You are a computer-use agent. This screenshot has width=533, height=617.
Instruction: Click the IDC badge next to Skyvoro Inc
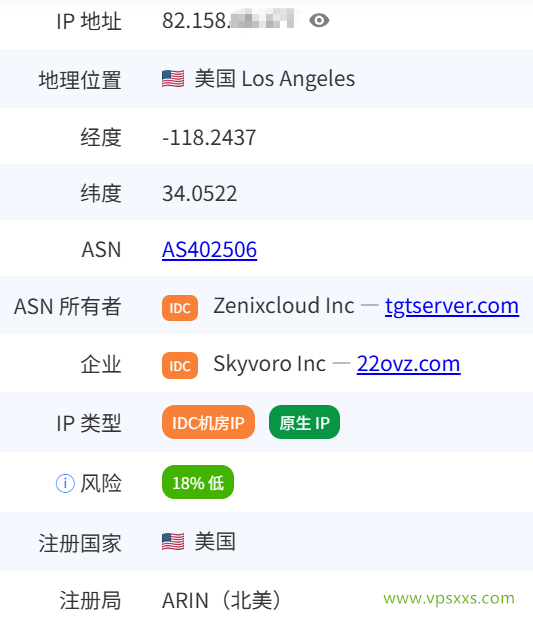[180, 366]
